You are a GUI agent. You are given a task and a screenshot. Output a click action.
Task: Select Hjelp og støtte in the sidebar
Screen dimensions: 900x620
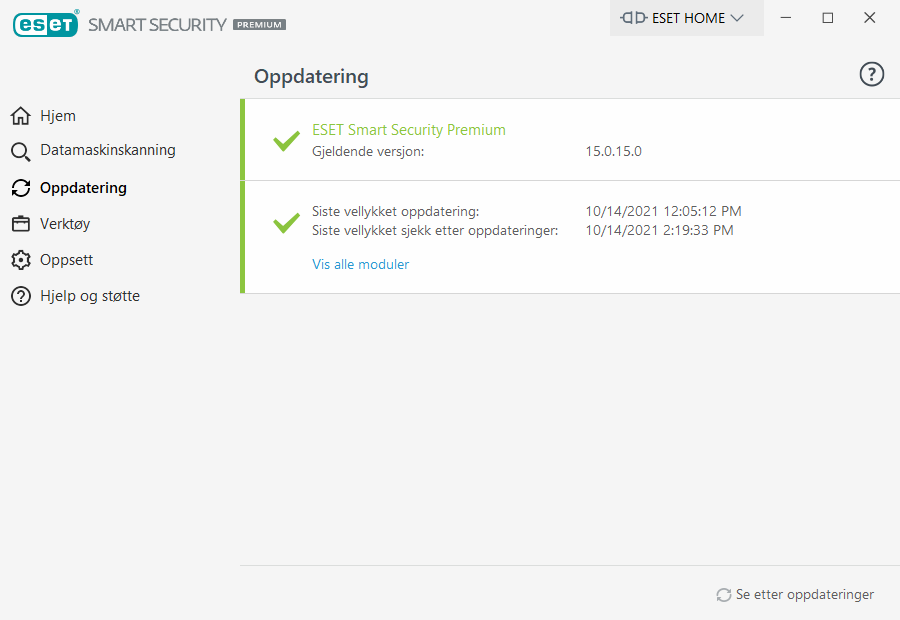(90, 296)
